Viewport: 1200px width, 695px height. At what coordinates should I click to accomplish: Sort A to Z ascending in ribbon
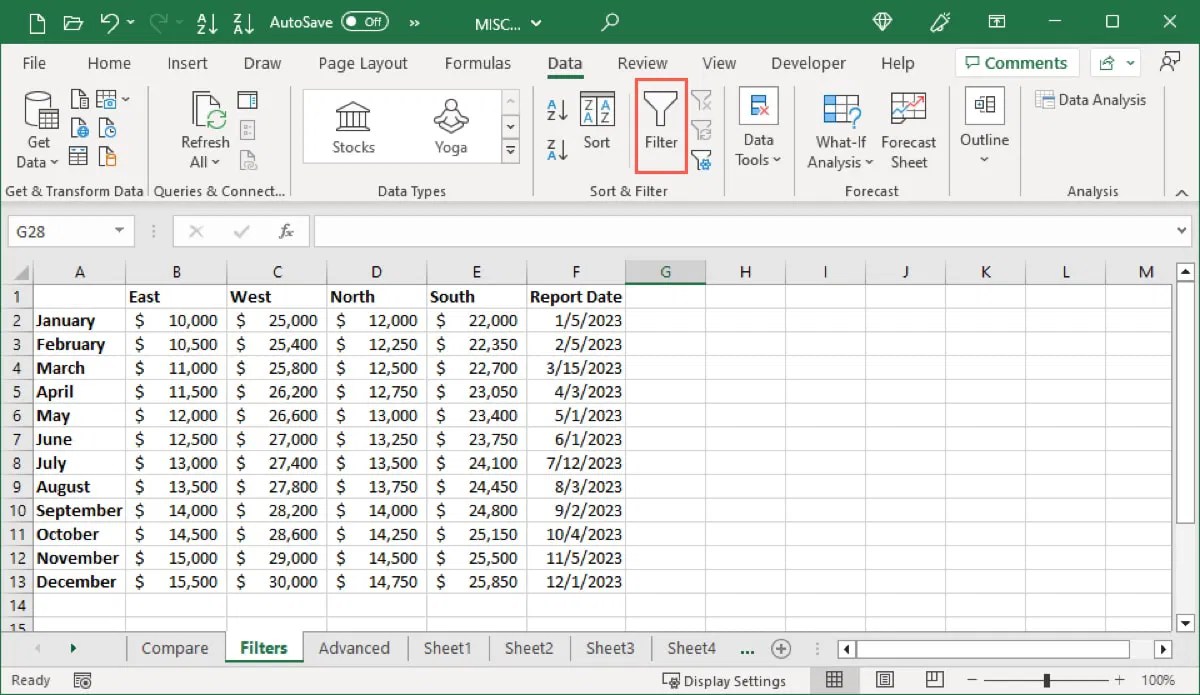(557, 109)
